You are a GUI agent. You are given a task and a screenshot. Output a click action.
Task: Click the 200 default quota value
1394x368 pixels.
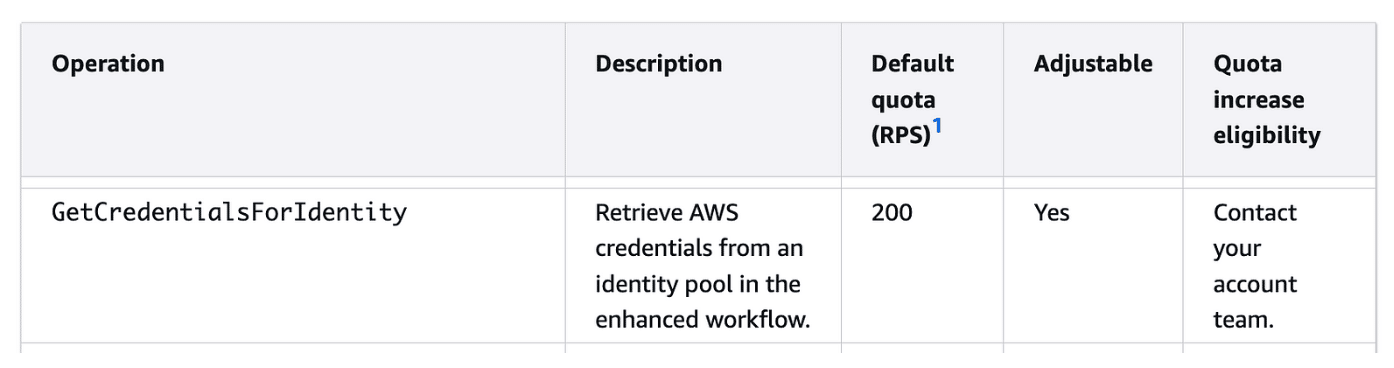892,213
